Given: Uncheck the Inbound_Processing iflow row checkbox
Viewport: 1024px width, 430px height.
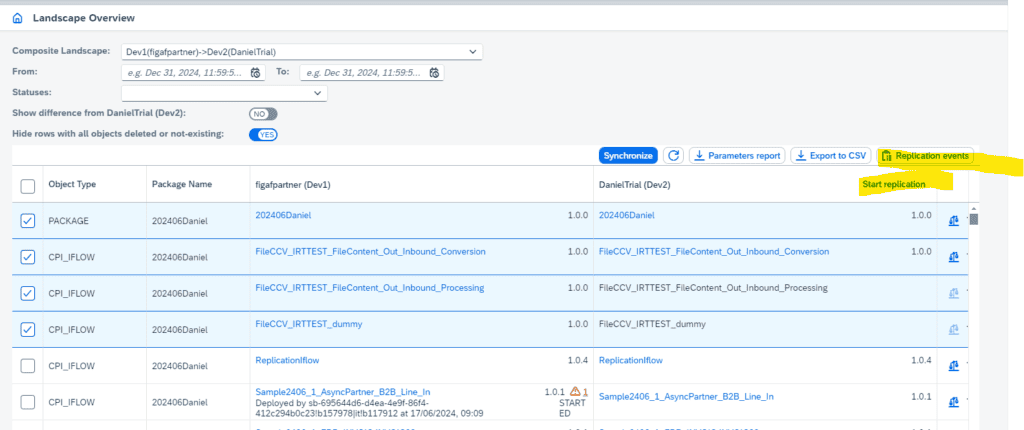Looking at the screenshot, I should 27,293.
